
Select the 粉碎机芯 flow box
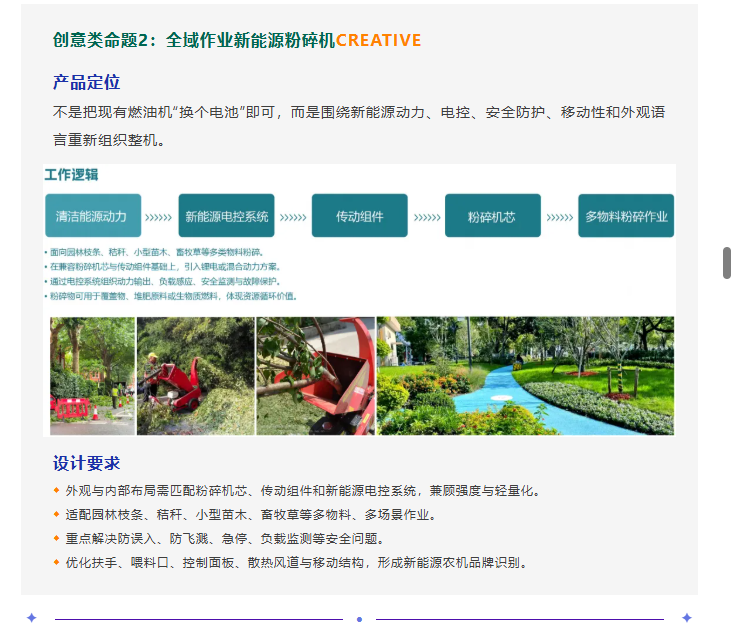click(x=493, y=216)
